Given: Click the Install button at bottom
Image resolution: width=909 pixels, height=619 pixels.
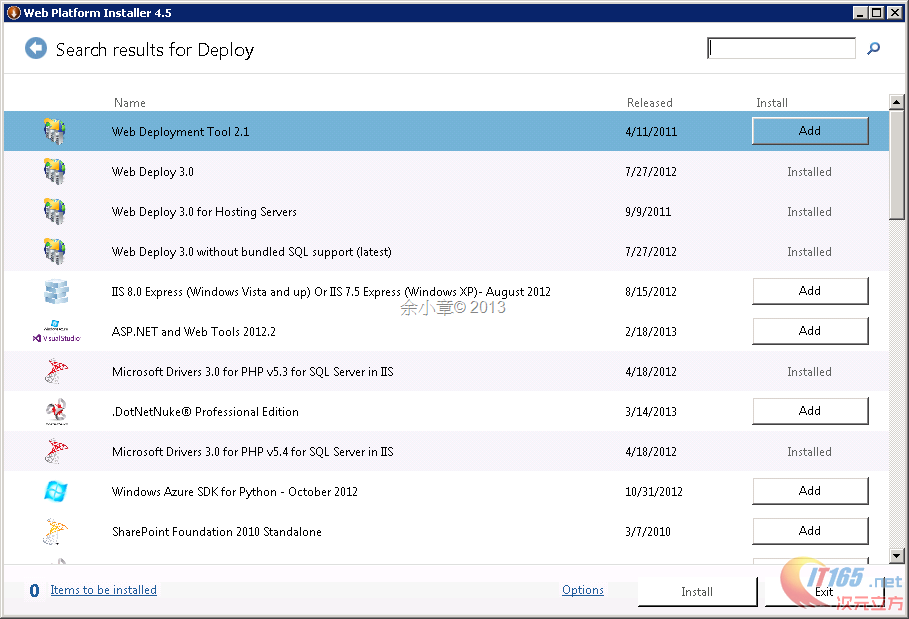Looking at the screenshot, I should coord(697,592).
